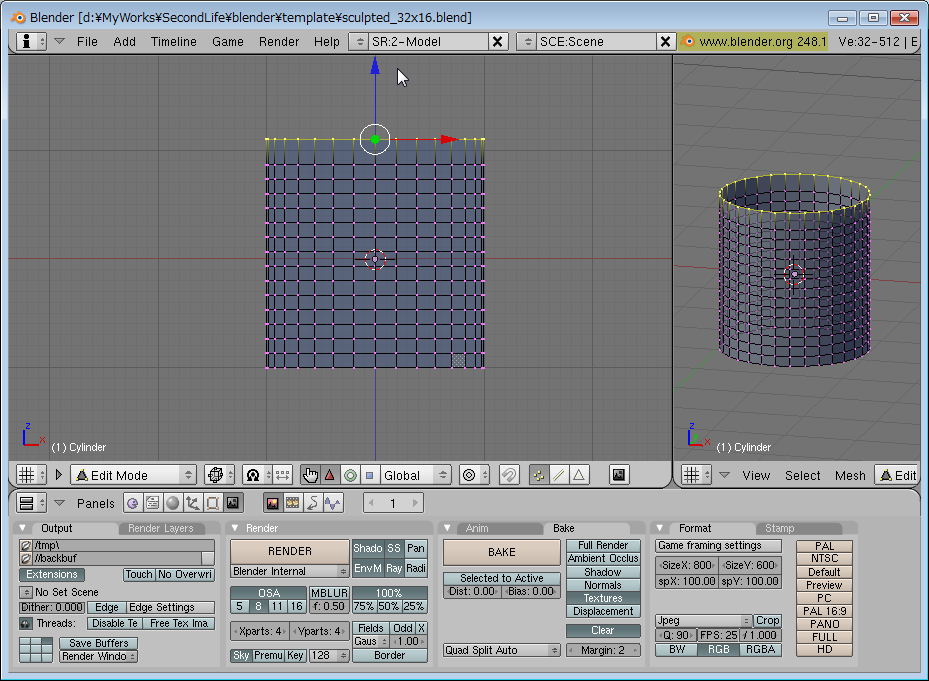This screenshot has height=681, width=929.
Task: Toggle the Ray tracing option
Action: pyautogui.click(x=394, y=568)
